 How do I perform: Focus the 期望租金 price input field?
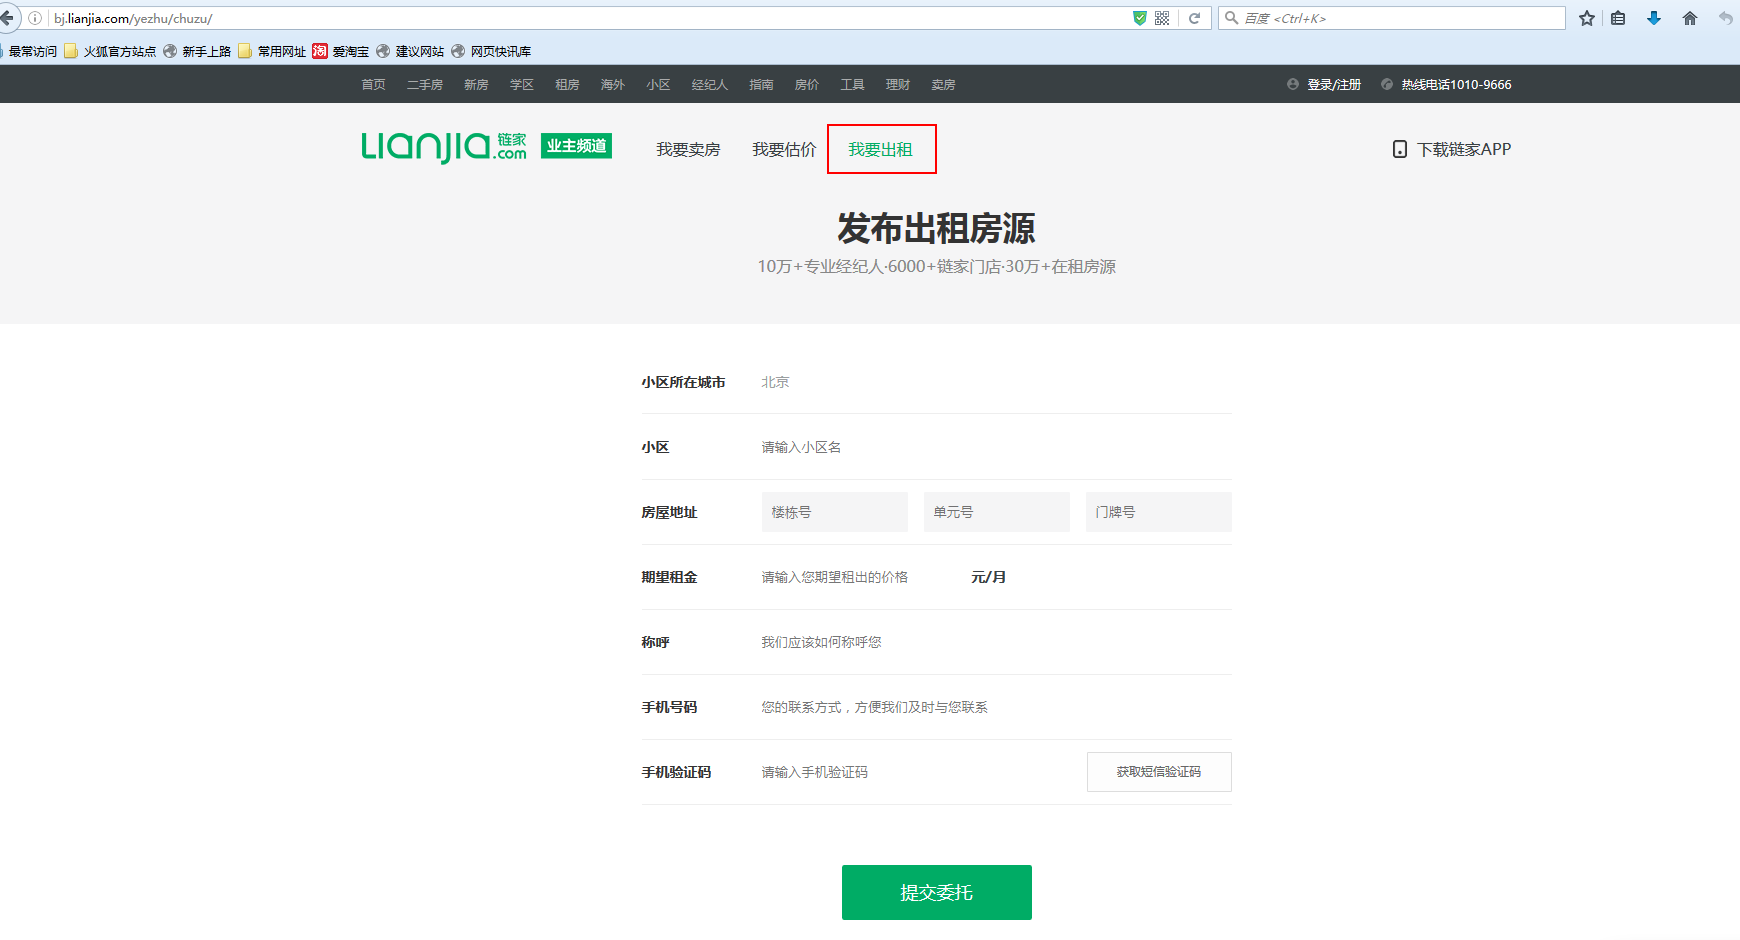click(x=861, y=577)
